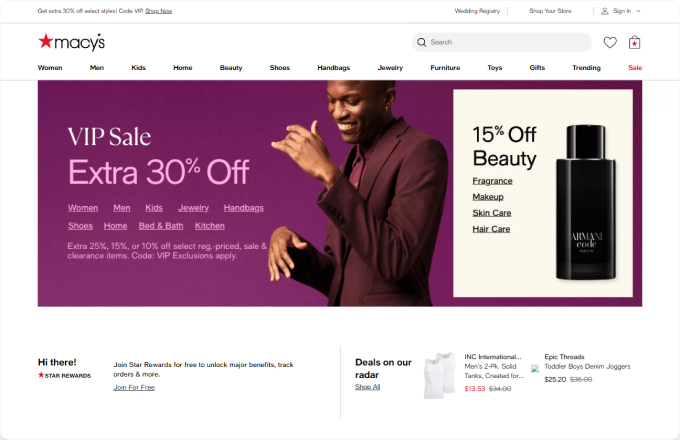Open the Shop Your Store link
Screen dimensions: 680x440
(550, 11)
